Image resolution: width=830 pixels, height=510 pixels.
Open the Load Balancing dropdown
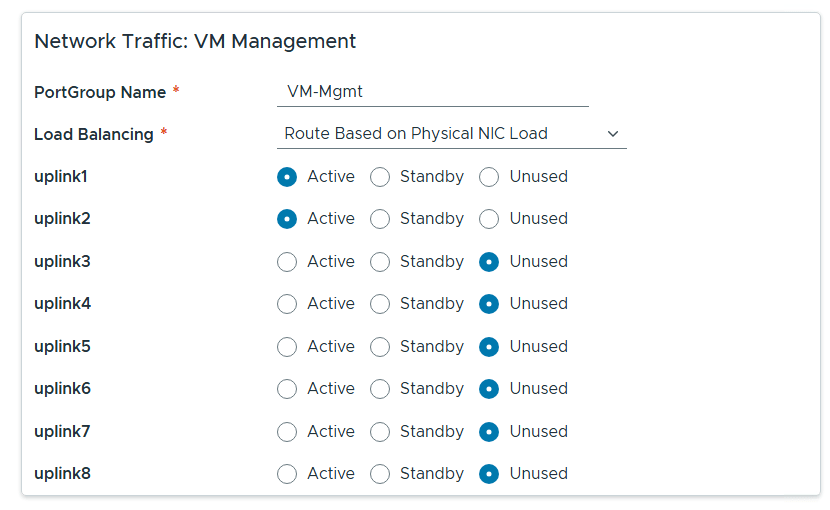[x=451, y=134]
